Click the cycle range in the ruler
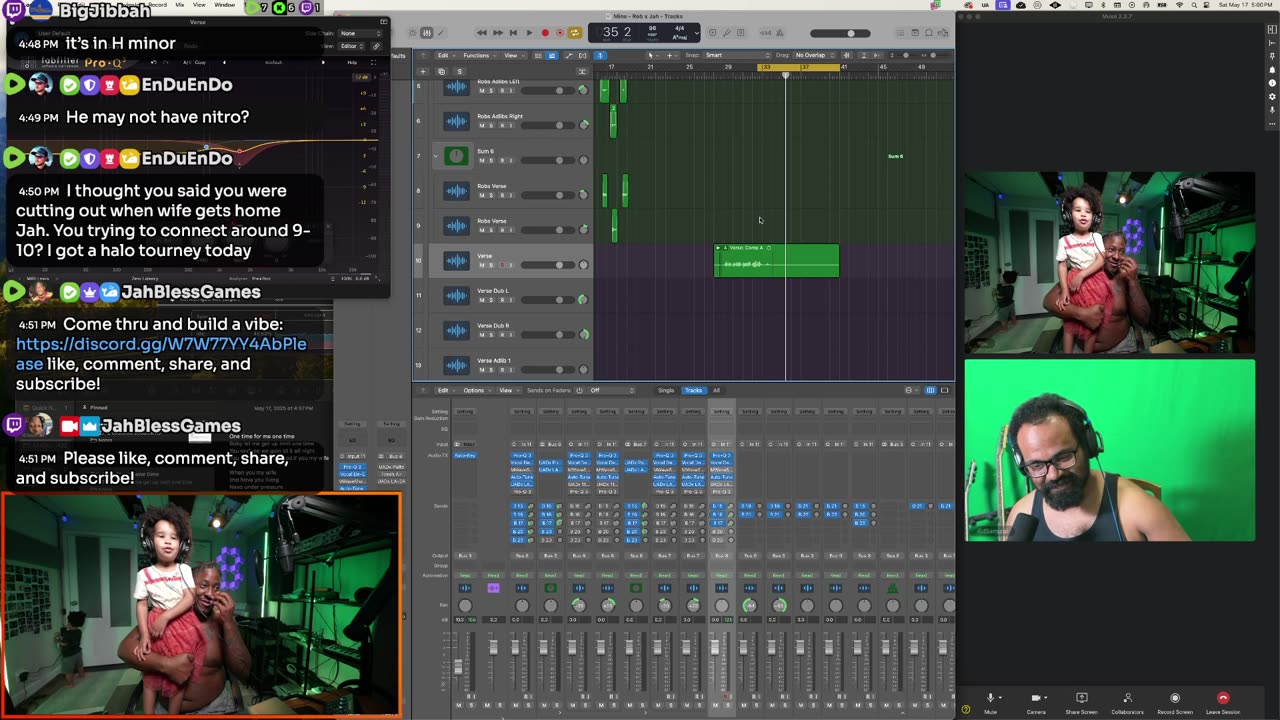 (798, 67)
